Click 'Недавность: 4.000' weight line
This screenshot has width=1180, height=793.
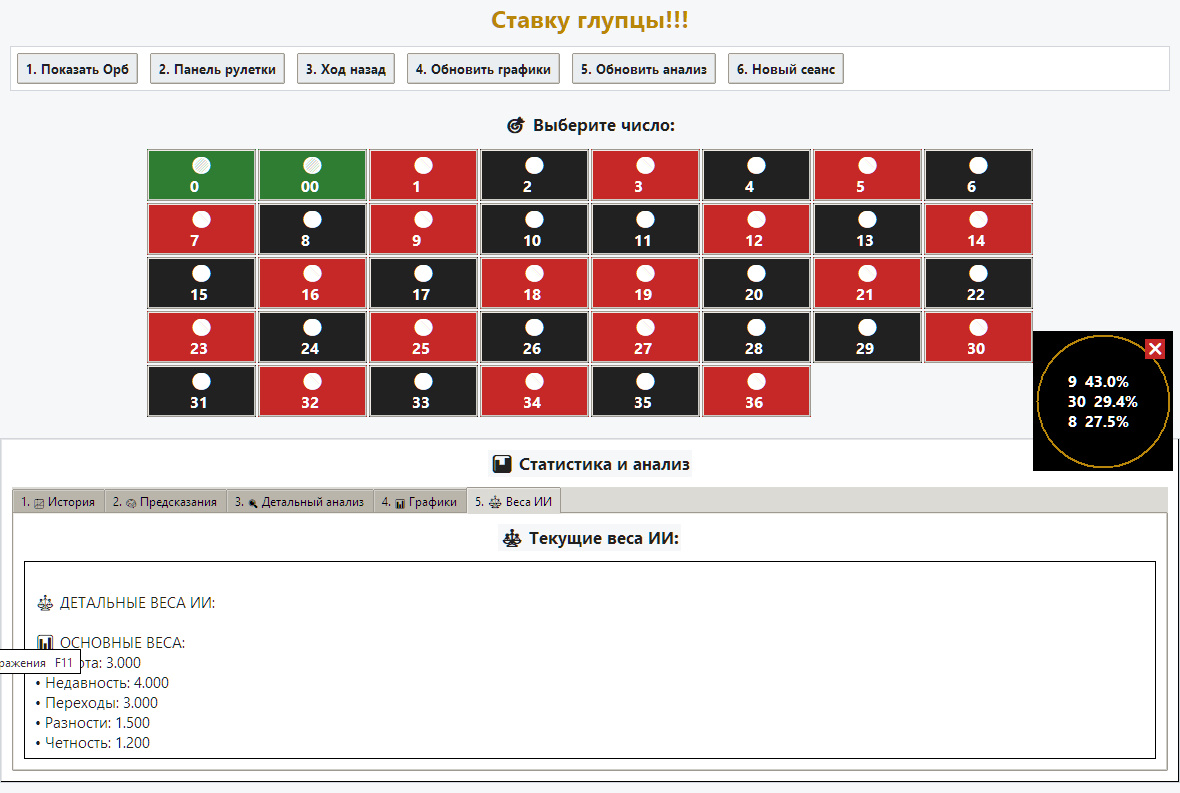[102, 683]
